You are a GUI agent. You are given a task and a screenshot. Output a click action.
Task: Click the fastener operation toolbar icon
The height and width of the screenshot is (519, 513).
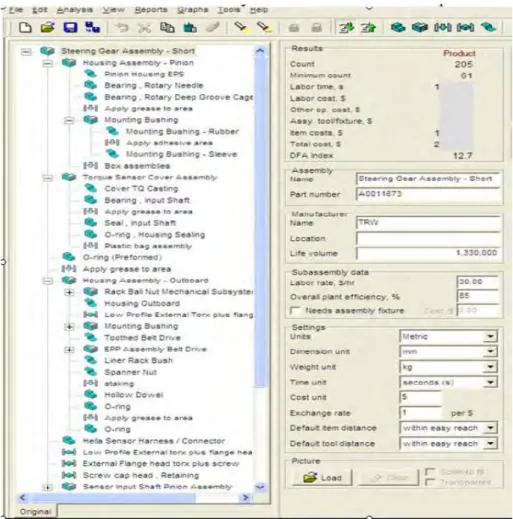(465, 27)
